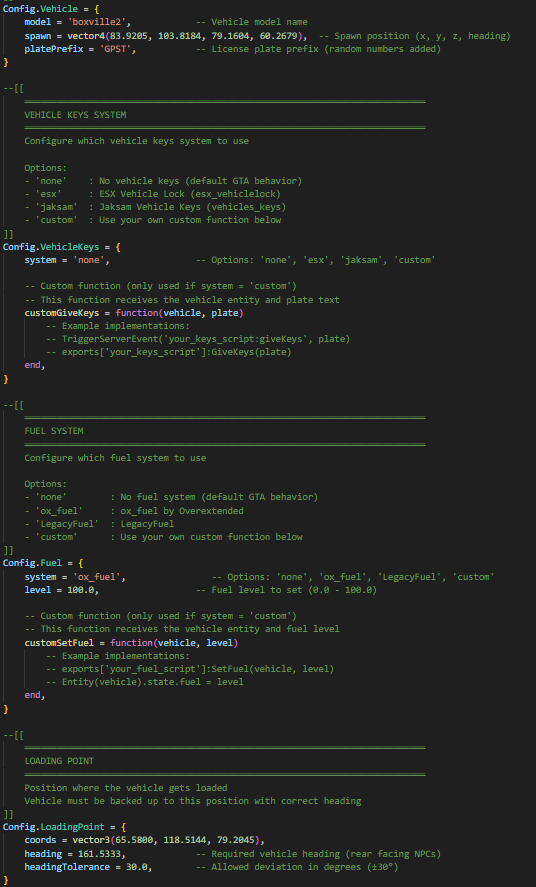
Task: Click the FUEL SYSTEM comment heading
Action: click(x=54, y=431)
